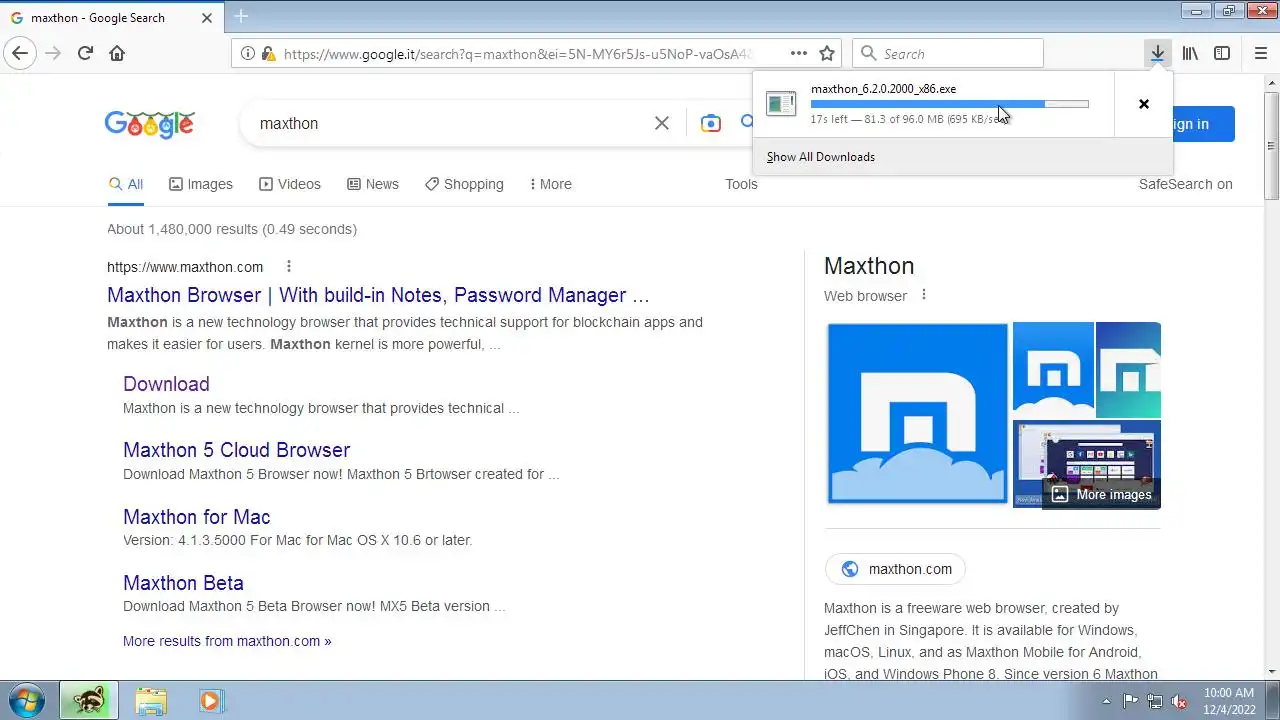Click Show All Downloads

[821, 157]
